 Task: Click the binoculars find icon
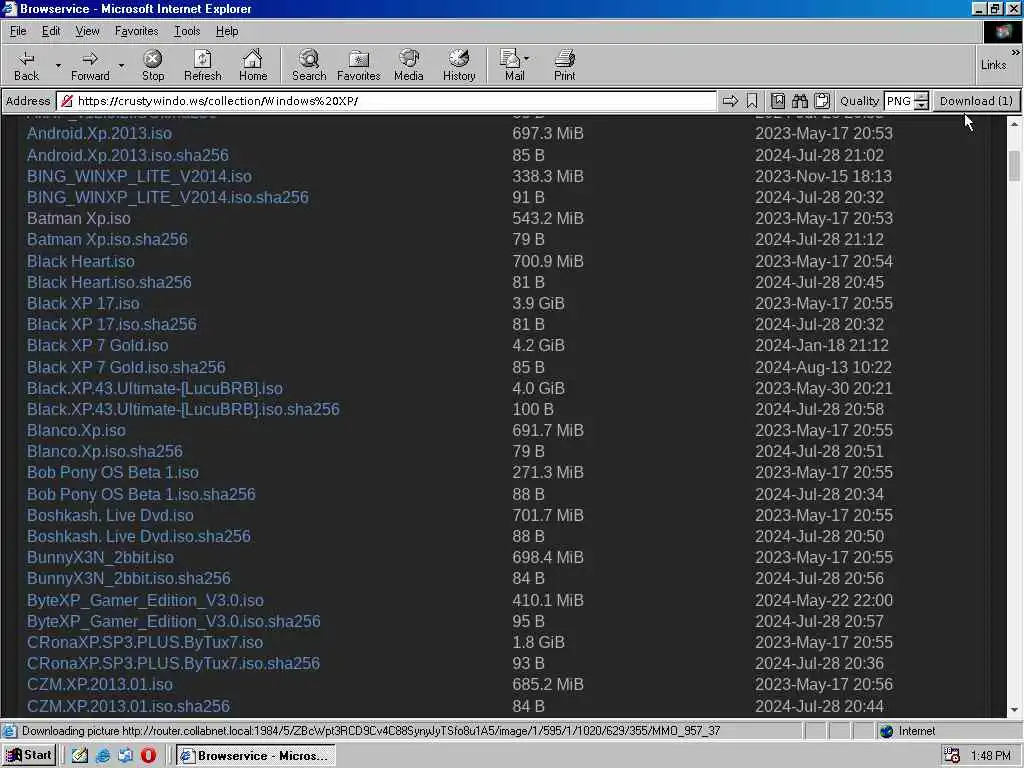pos(800,101)
